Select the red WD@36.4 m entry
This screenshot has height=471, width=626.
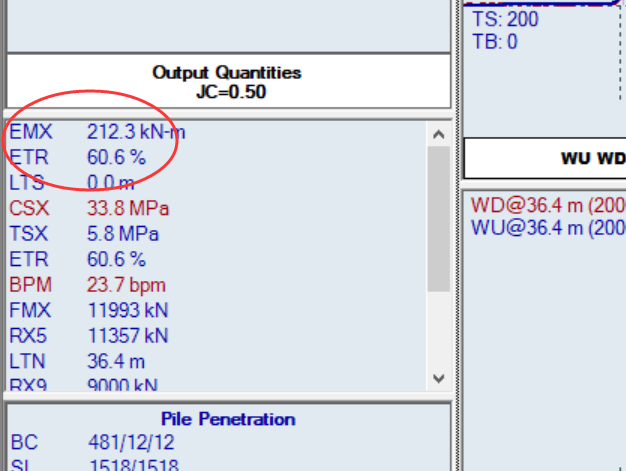[548, 205]
